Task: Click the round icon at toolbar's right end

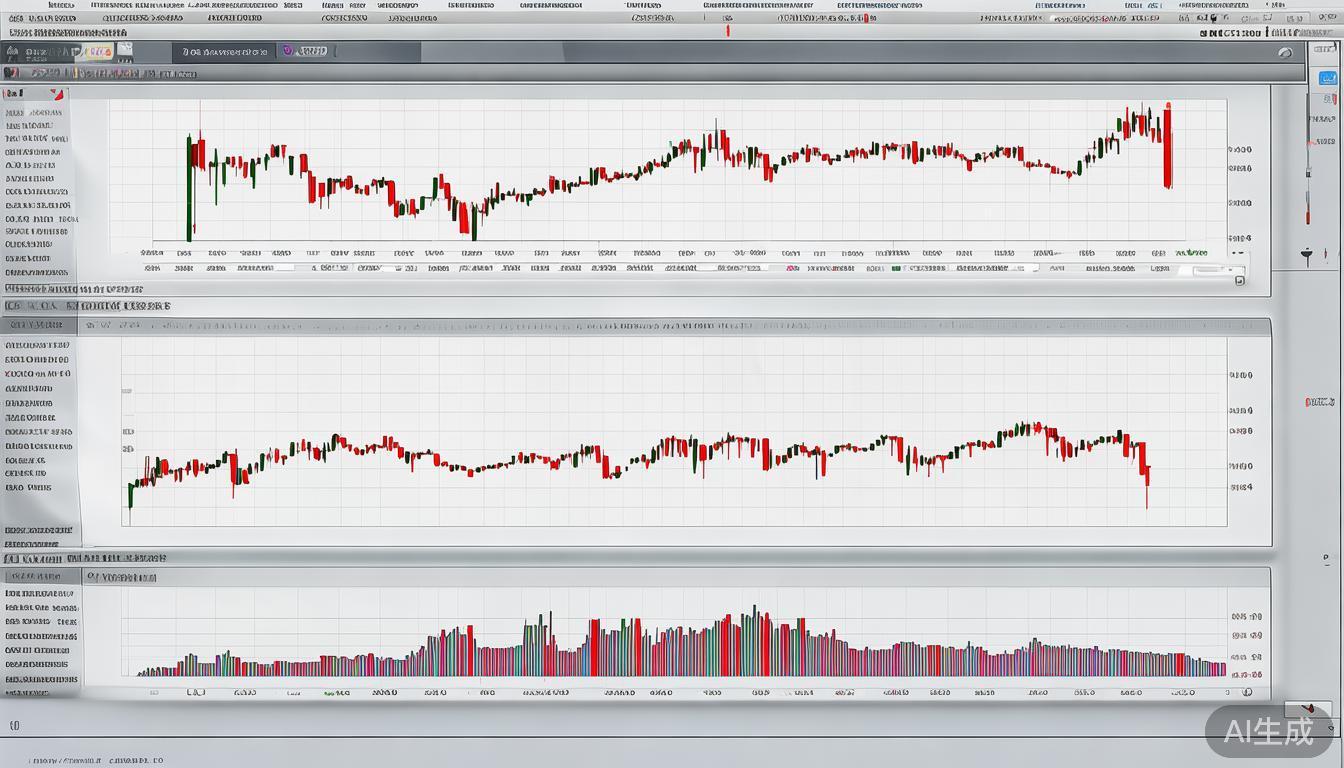Action: (x=1286, y=53)
